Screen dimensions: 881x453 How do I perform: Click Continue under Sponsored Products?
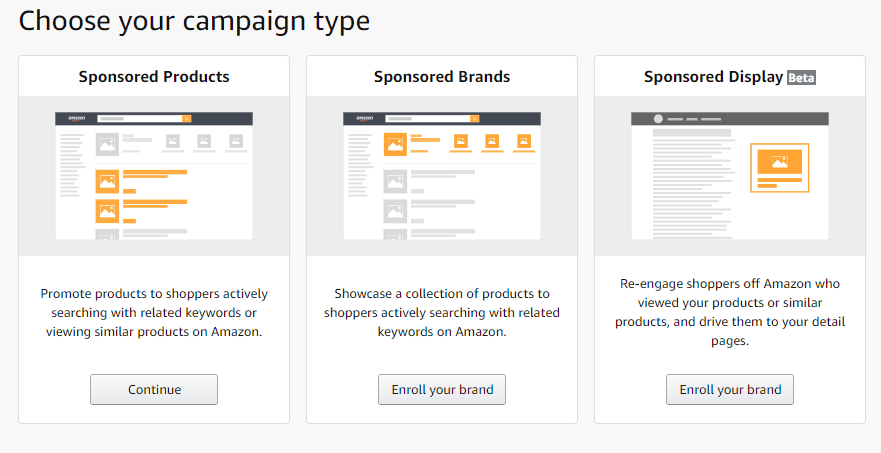pyautogui.click(x=154, y=389)
